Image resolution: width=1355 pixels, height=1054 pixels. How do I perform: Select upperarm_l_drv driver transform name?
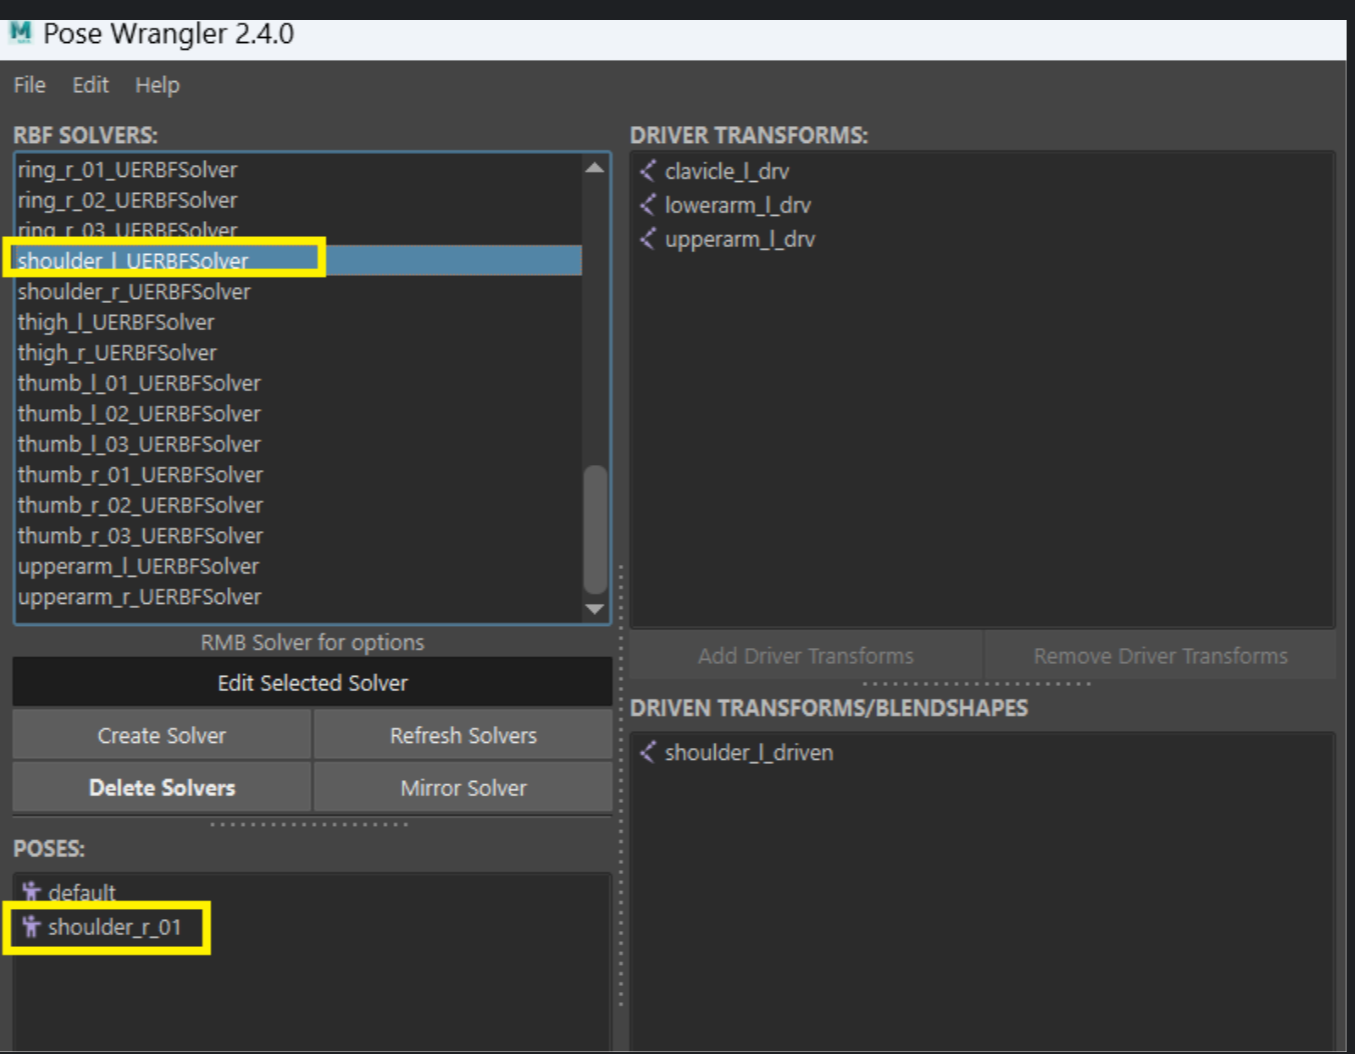click(x=740, y=239)
